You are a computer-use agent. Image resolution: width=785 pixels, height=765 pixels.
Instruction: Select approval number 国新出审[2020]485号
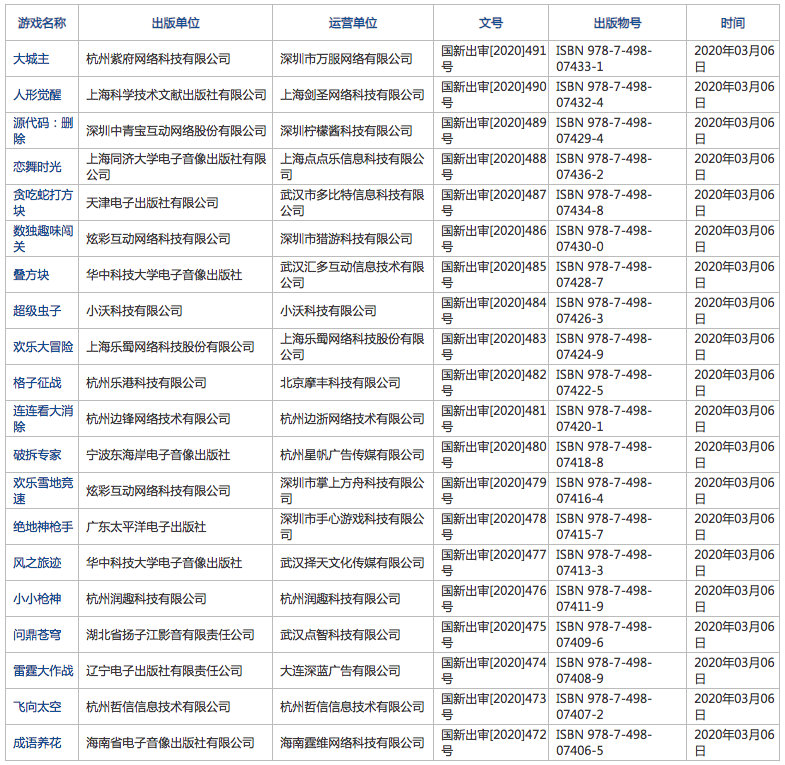[x=494, y=275]
